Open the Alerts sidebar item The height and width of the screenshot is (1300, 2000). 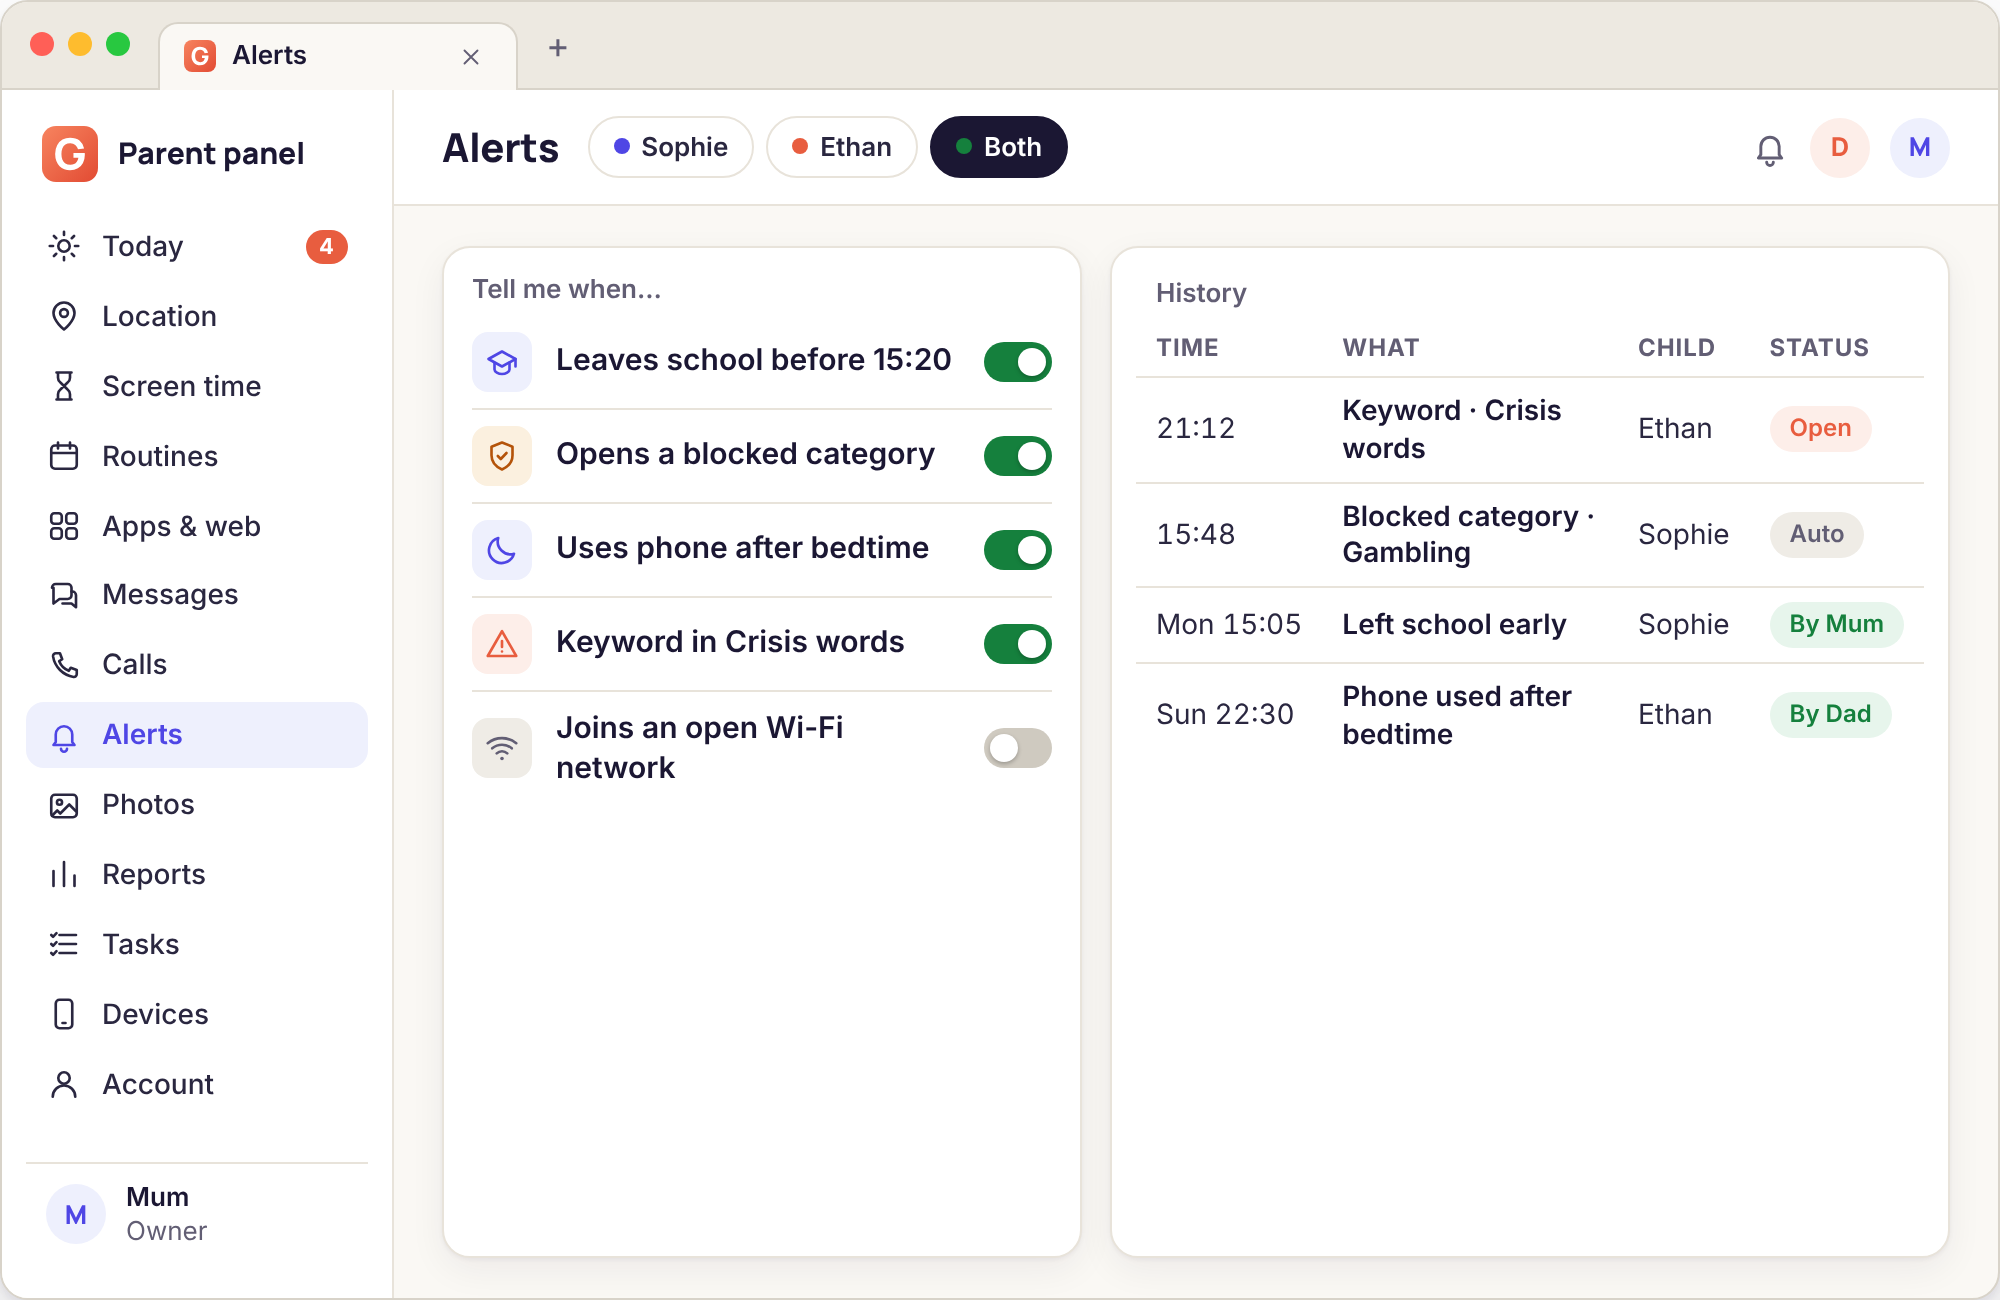tap(197, 735)
